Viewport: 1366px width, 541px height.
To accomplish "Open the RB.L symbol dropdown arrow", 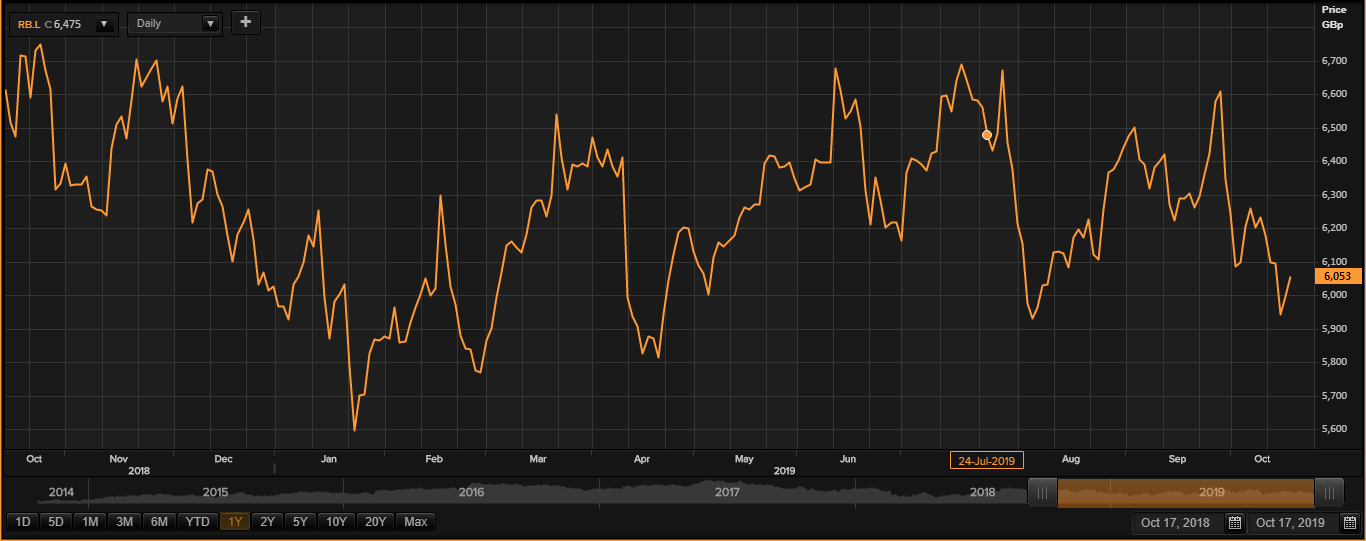I will click(104, 24).
